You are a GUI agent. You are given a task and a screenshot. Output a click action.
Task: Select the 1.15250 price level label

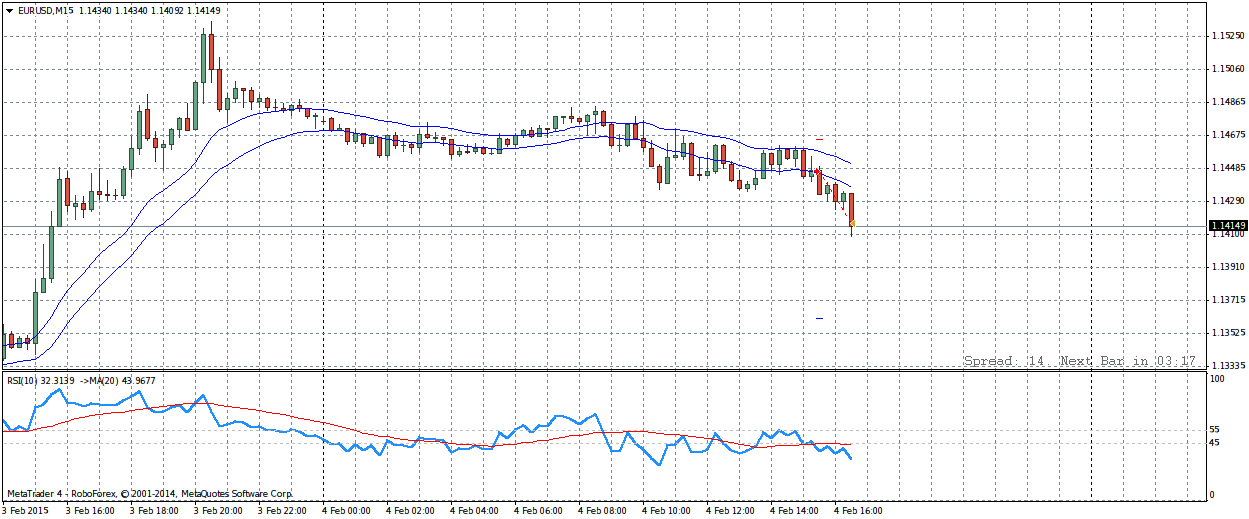click(1227, 36)
